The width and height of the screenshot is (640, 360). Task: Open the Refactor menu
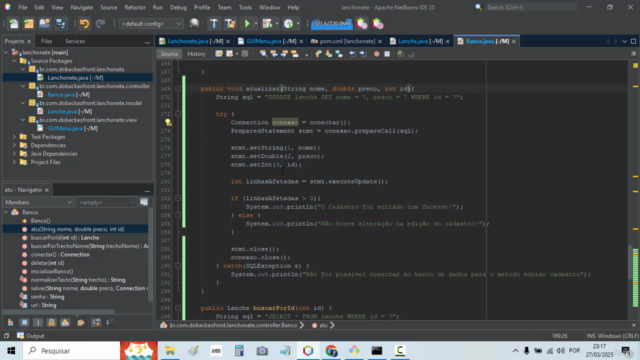(135, 7)
